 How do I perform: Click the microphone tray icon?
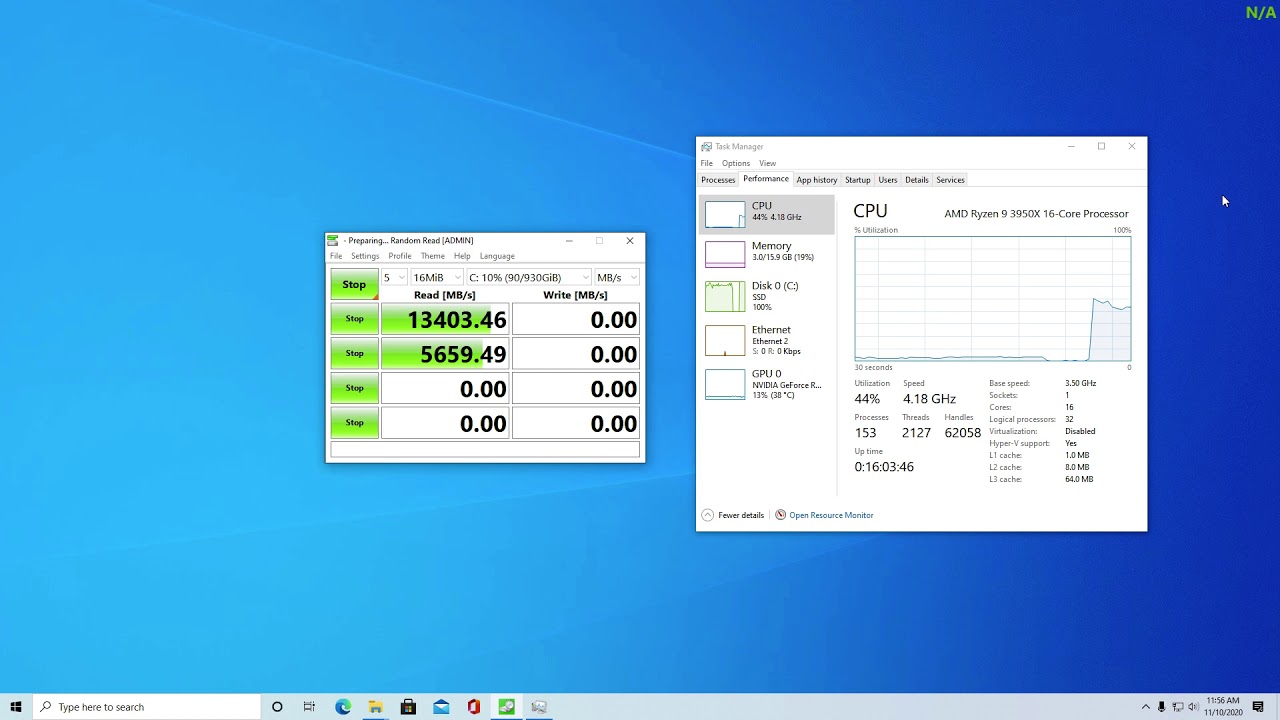click(x=1161, y=707)
